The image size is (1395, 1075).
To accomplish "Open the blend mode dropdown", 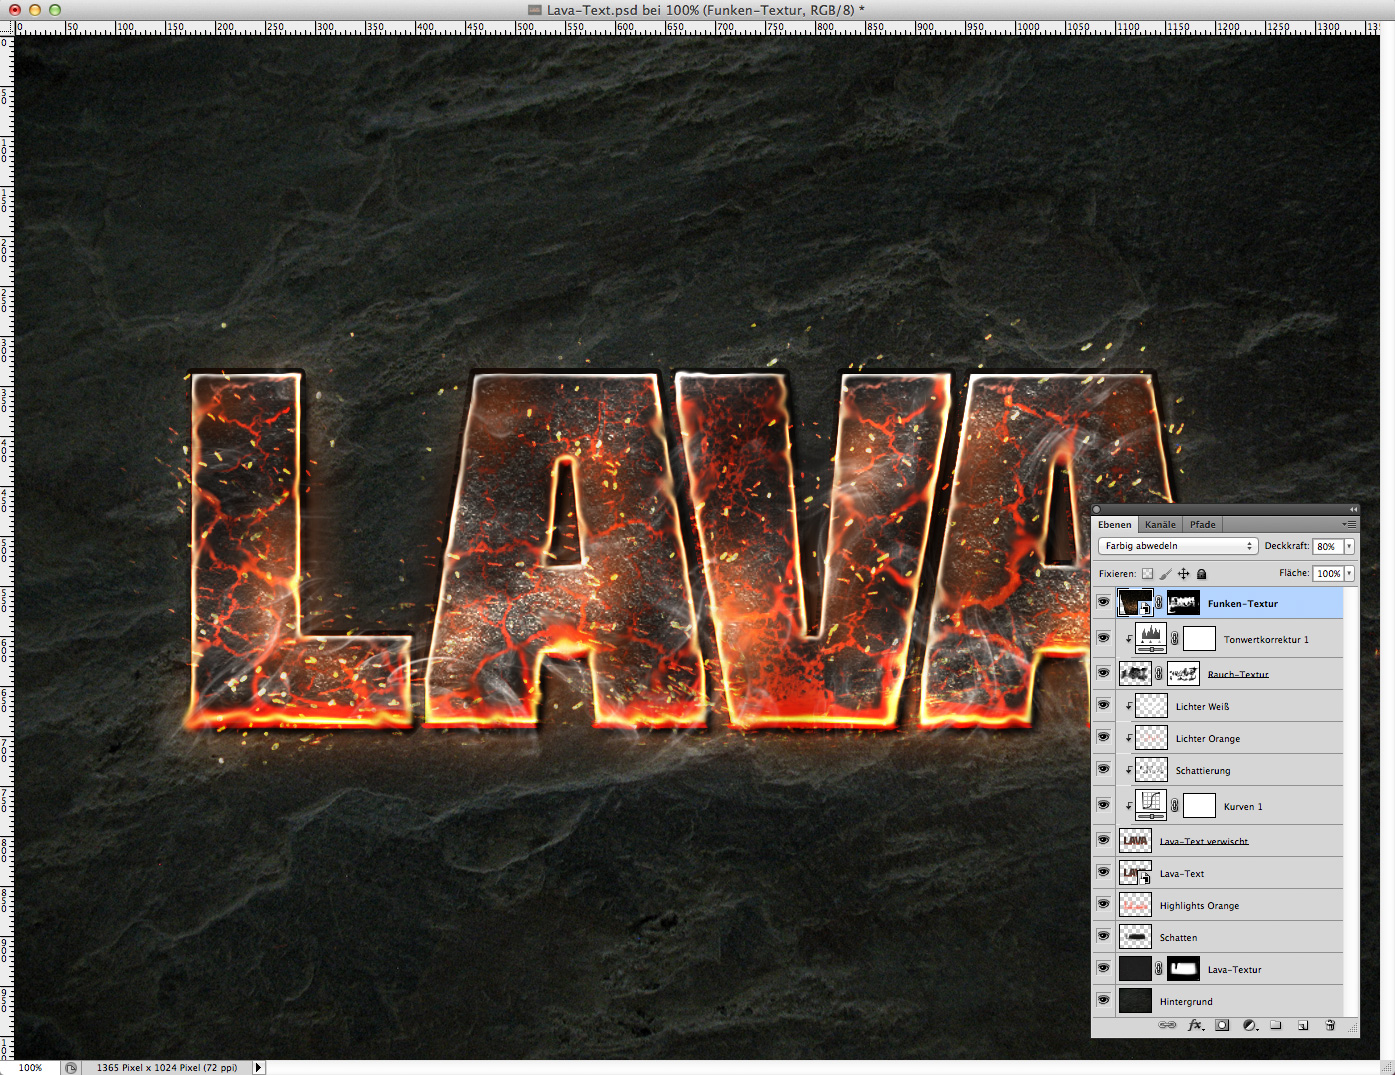I will 1177,545.
